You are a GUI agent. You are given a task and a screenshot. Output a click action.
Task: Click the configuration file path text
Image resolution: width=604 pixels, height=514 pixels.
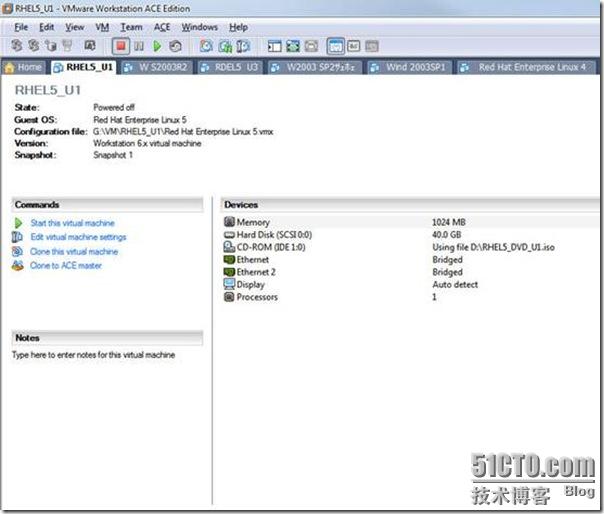pyautogui.click(x=183, y=132)
